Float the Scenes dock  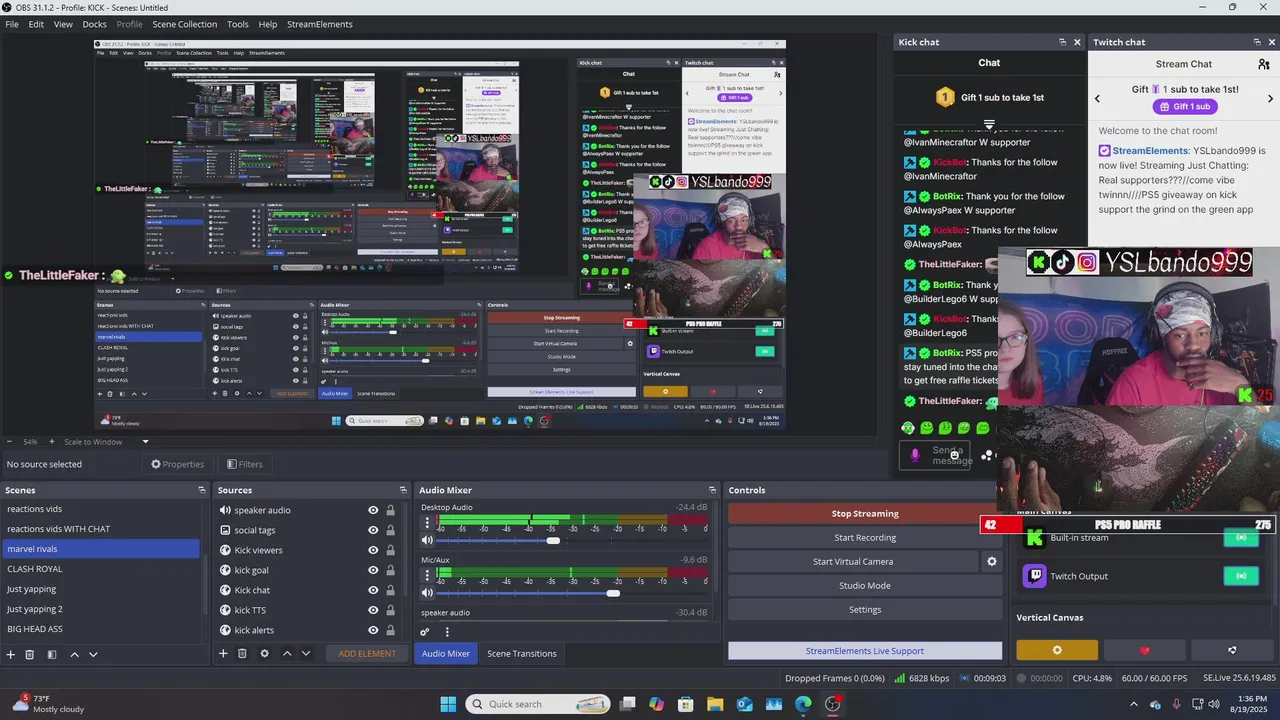pyautogui.click(x=202, y=490)
